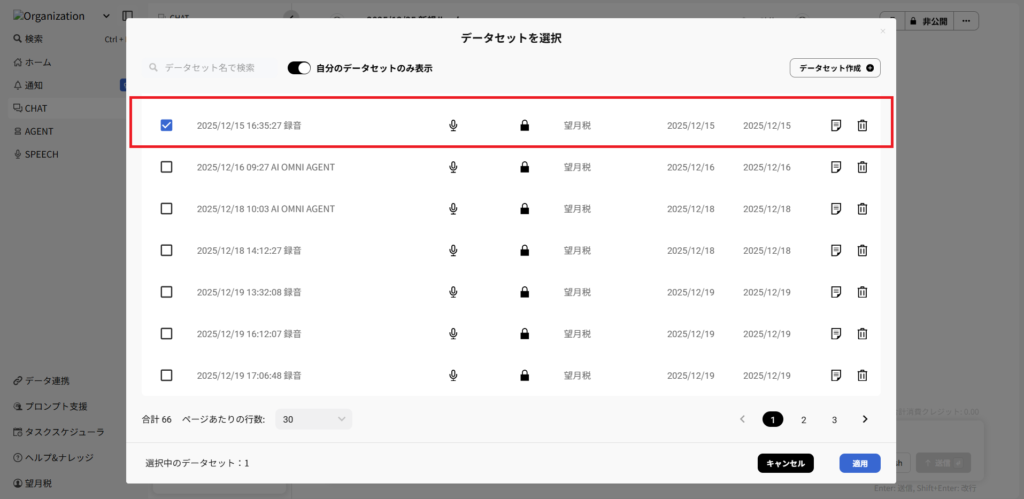
Task: Check the 2025/12/16 09:27 AI OMNI AGENT checkbox
Action: (167, 167)
